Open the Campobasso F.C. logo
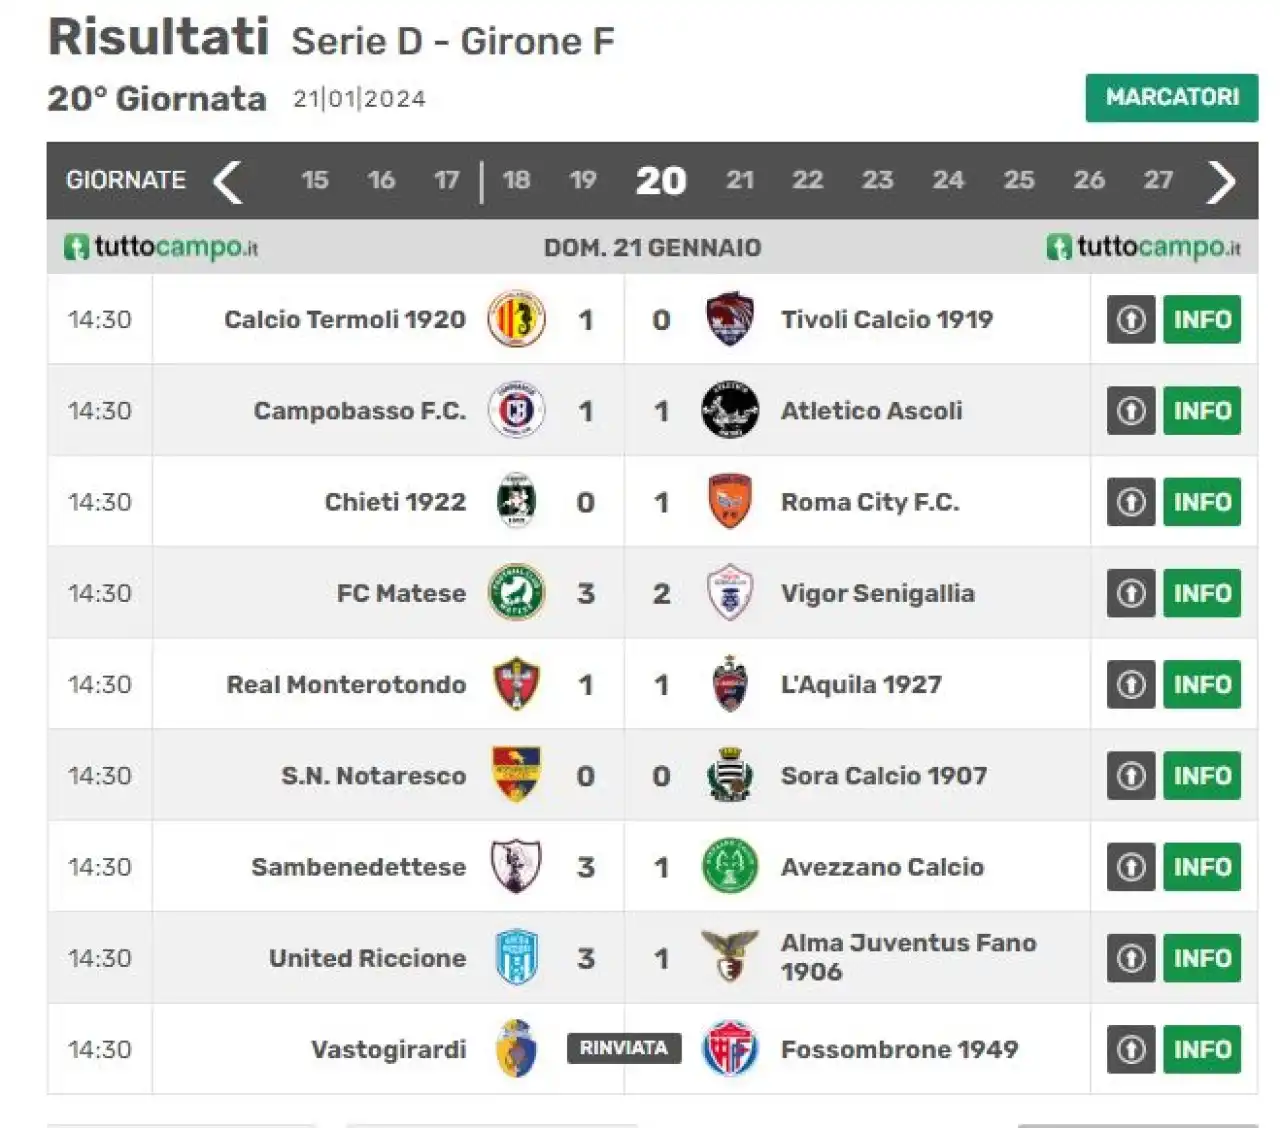Screen dimensions: 1280x1128 [516, 410]
